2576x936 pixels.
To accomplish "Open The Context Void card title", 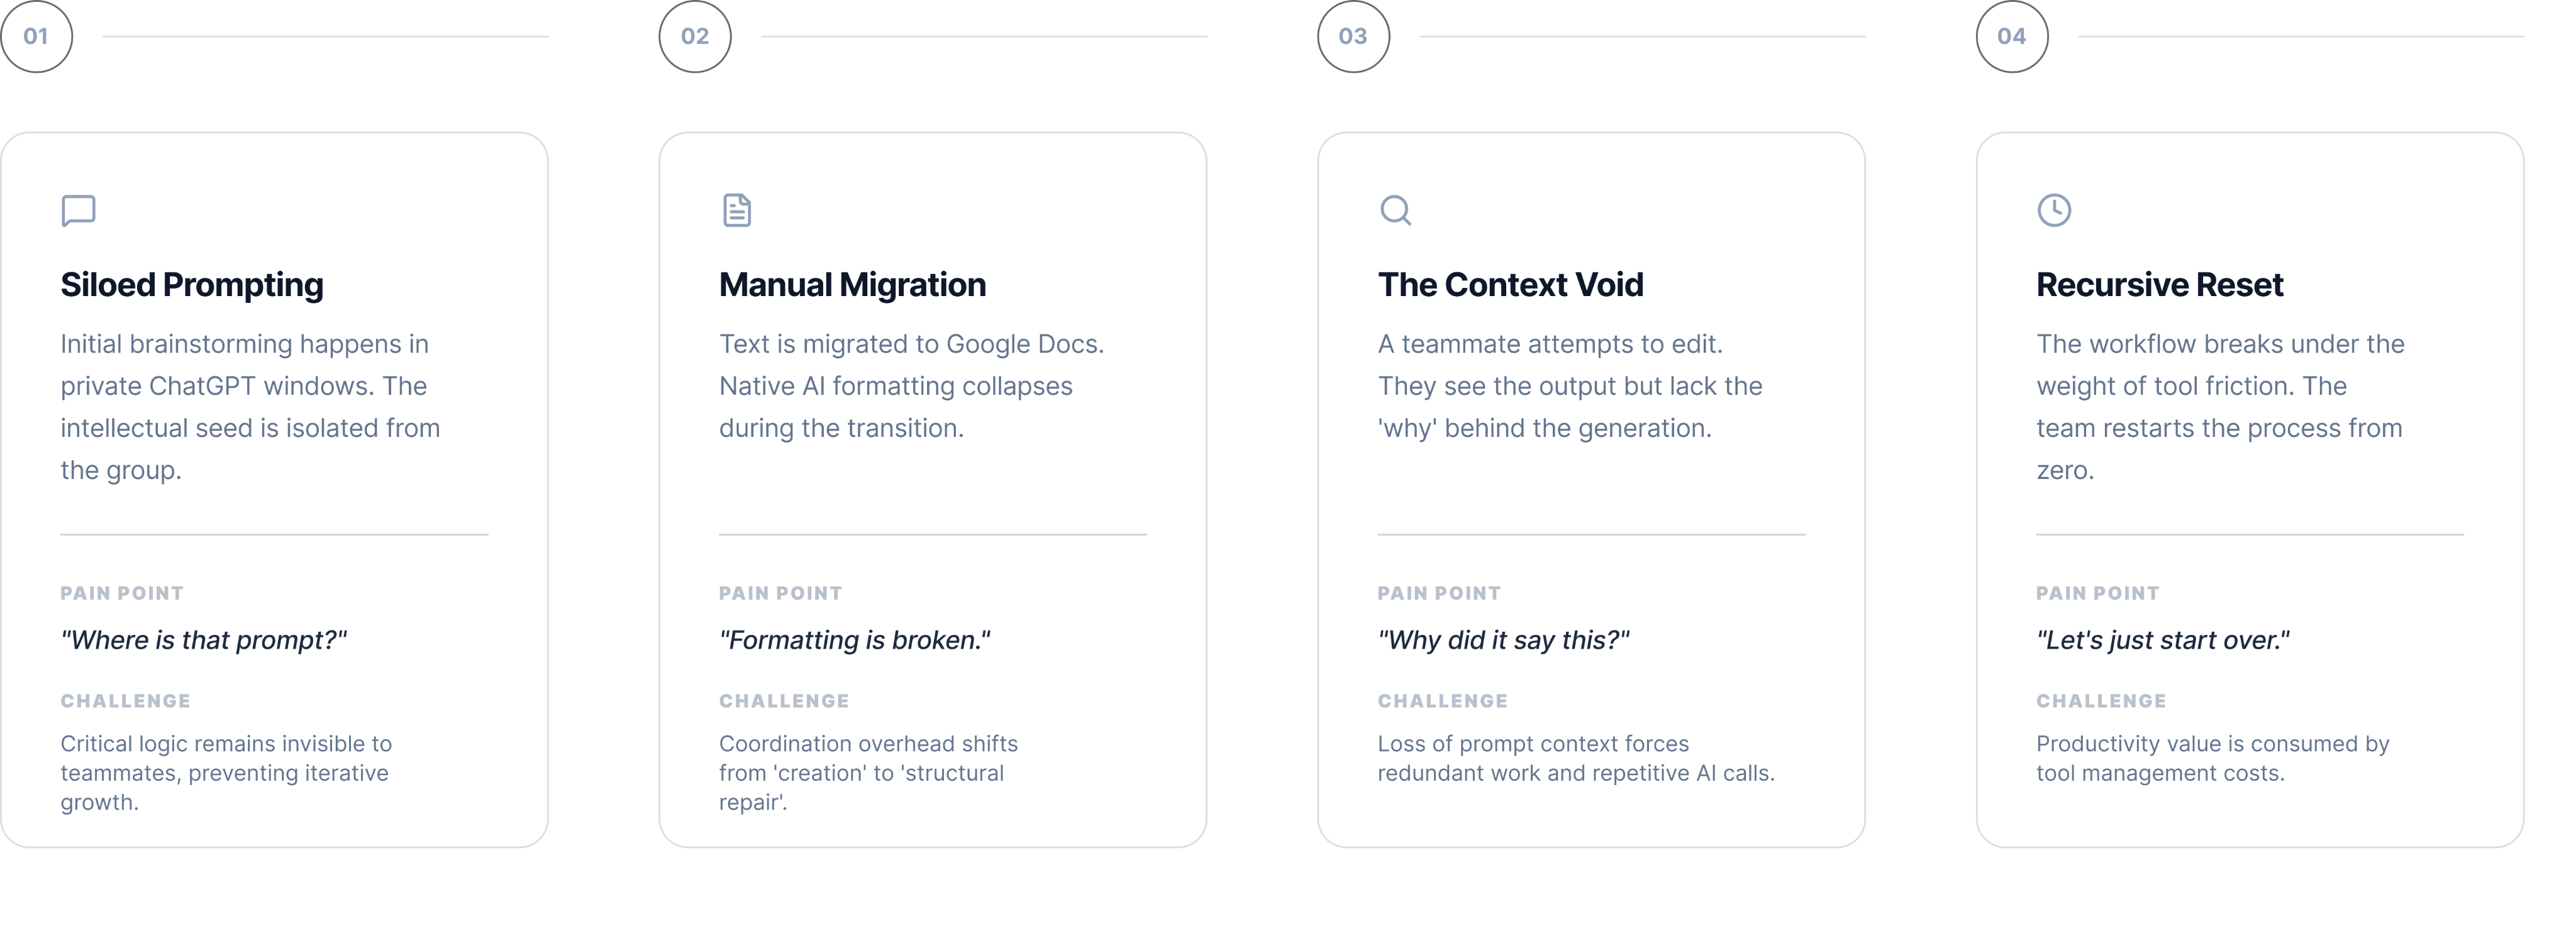I will pyautogui.click(x=1510, y=285).
